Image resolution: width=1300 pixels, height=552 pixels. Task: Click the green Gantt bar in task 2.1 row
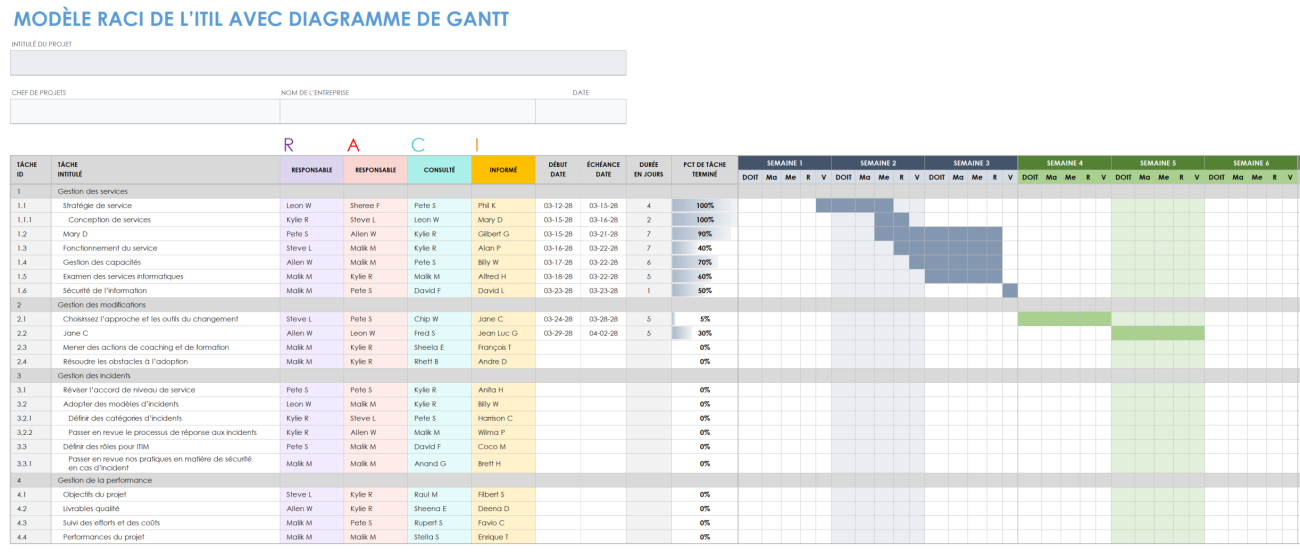click(1064, 319)
